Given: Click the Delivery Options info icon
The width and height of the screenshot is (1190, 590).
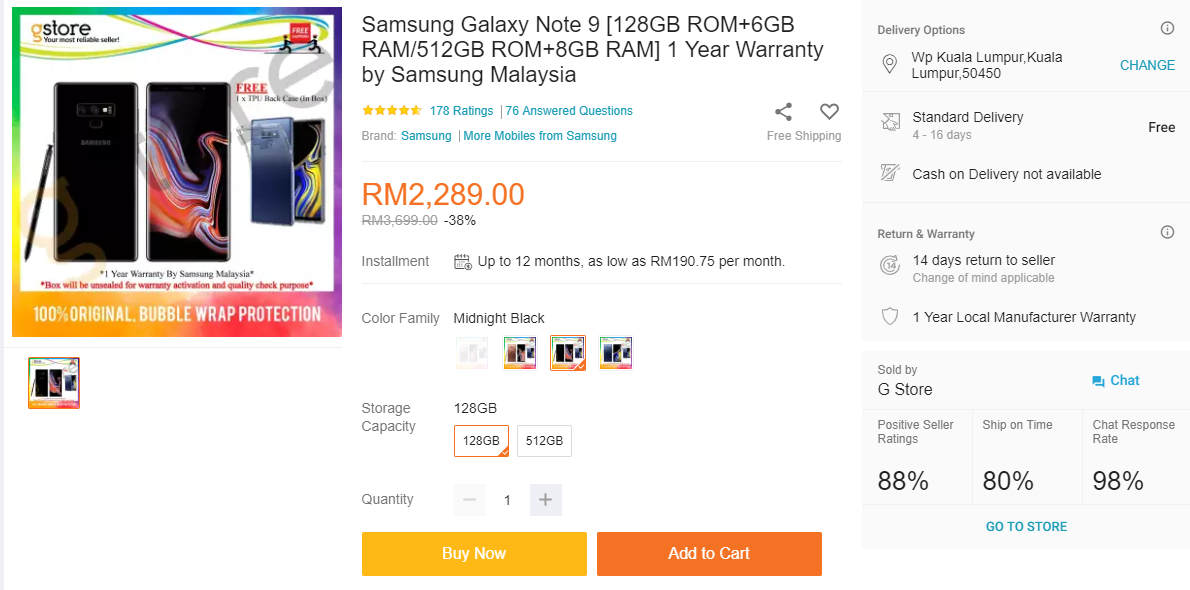Looking at the screenshot, I should (1167, 29).
